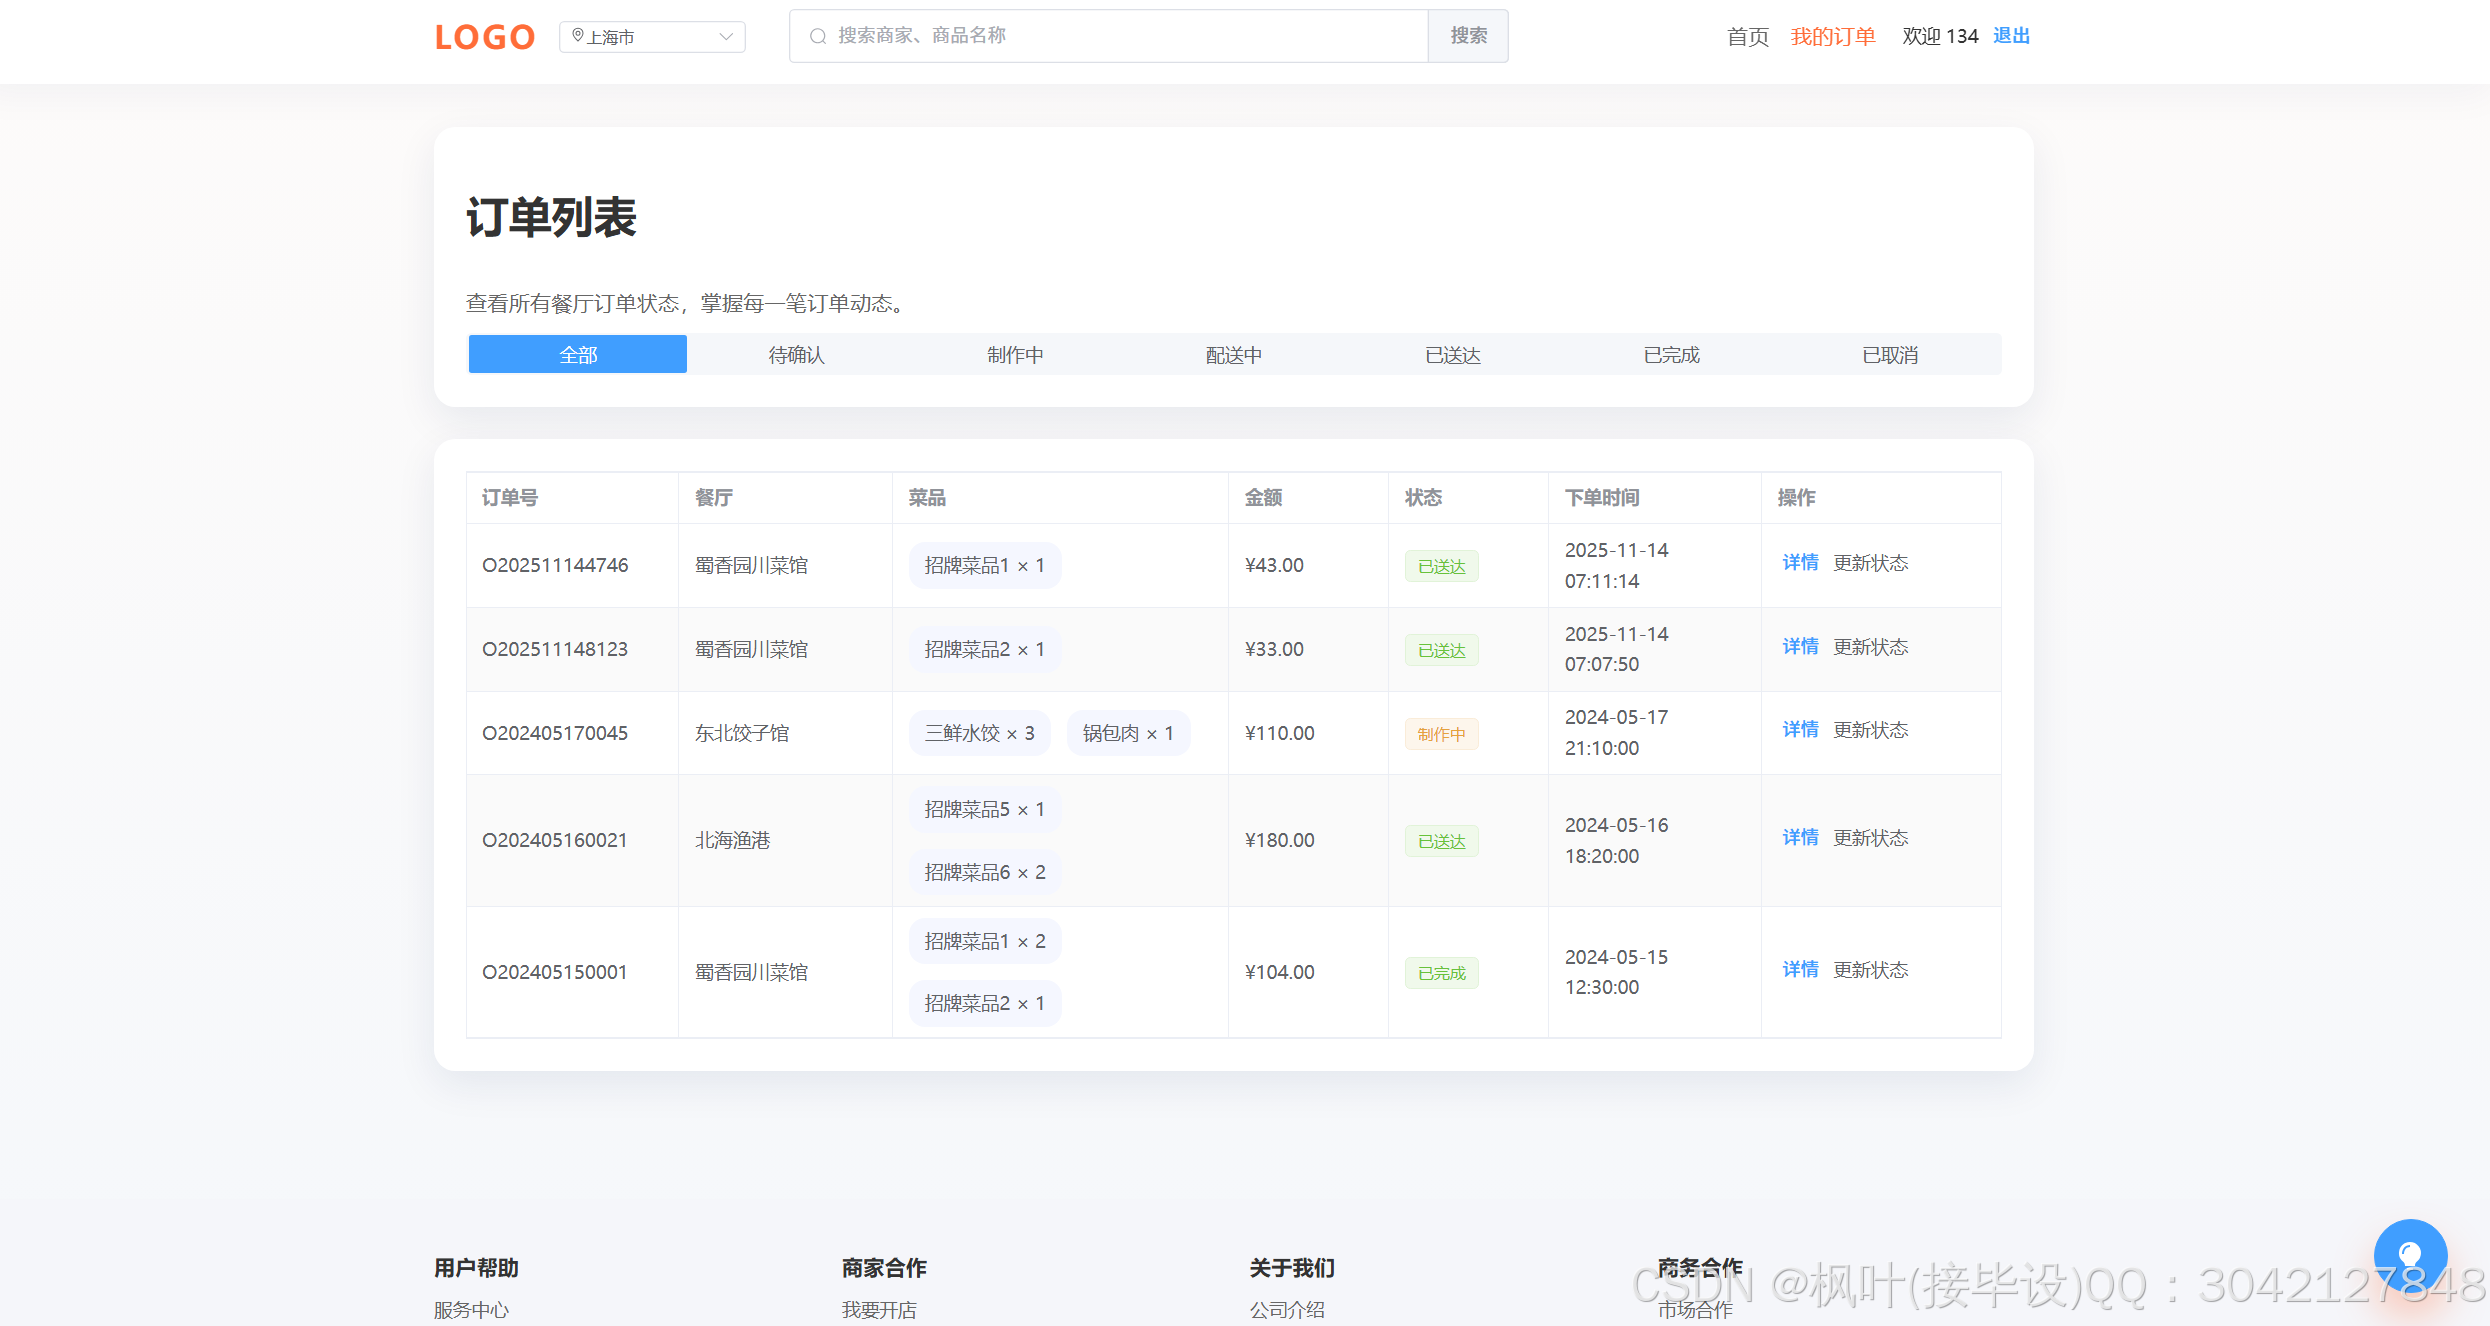Screen dimensions: 2490x1326
Task: Click 首页 in the top navigation
Action: pos(1747,37)
